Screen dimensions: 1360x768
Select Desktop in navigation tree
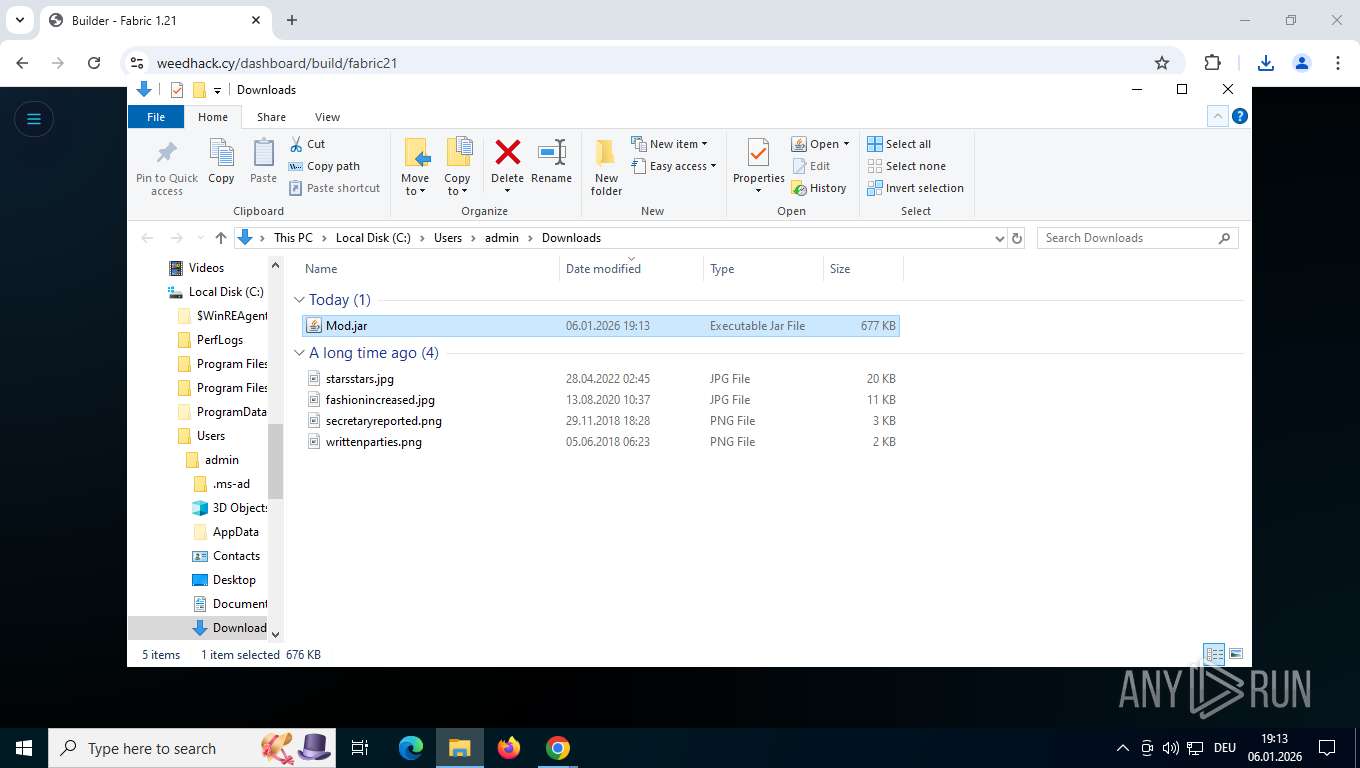coord(234,580)
